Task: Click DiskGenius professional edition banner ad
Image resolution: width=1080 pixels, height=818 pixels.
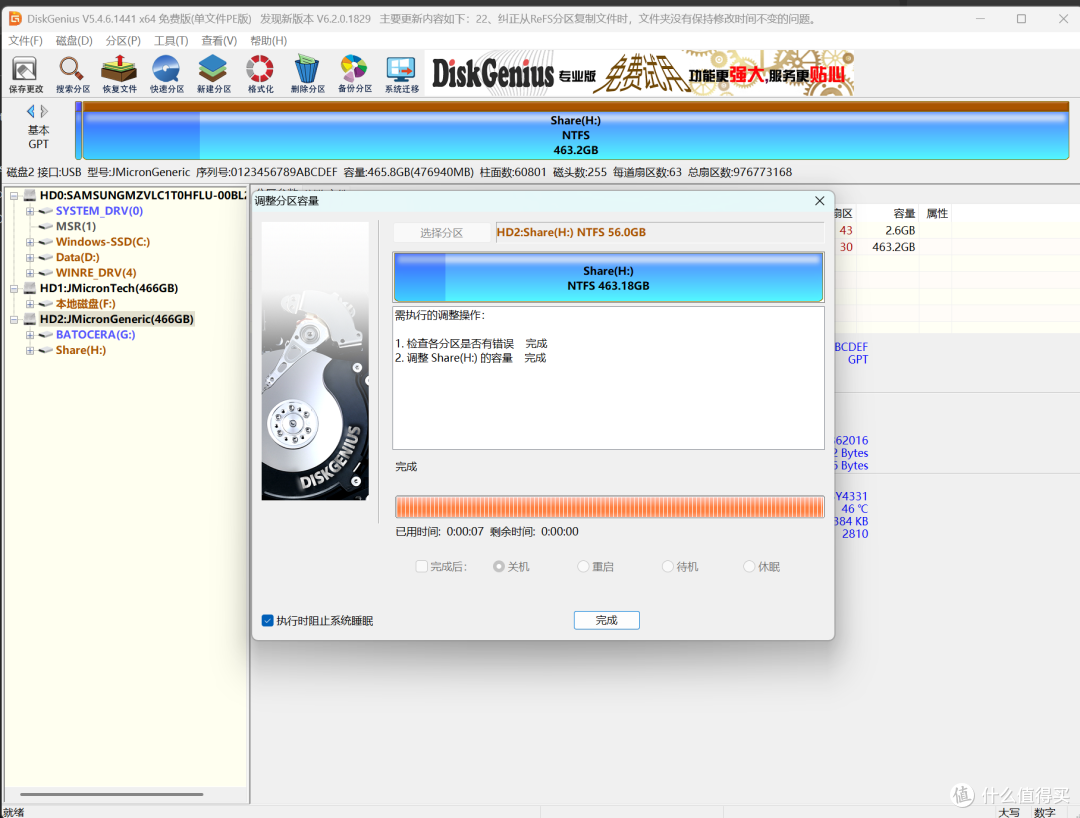Action: click(639, 72)
